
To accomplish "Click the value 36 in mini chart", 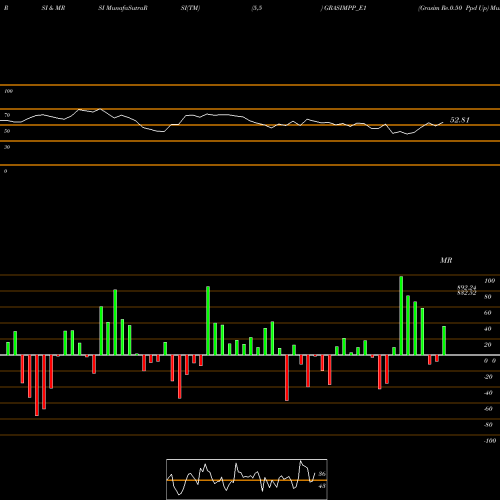I will tap(322, 474).
